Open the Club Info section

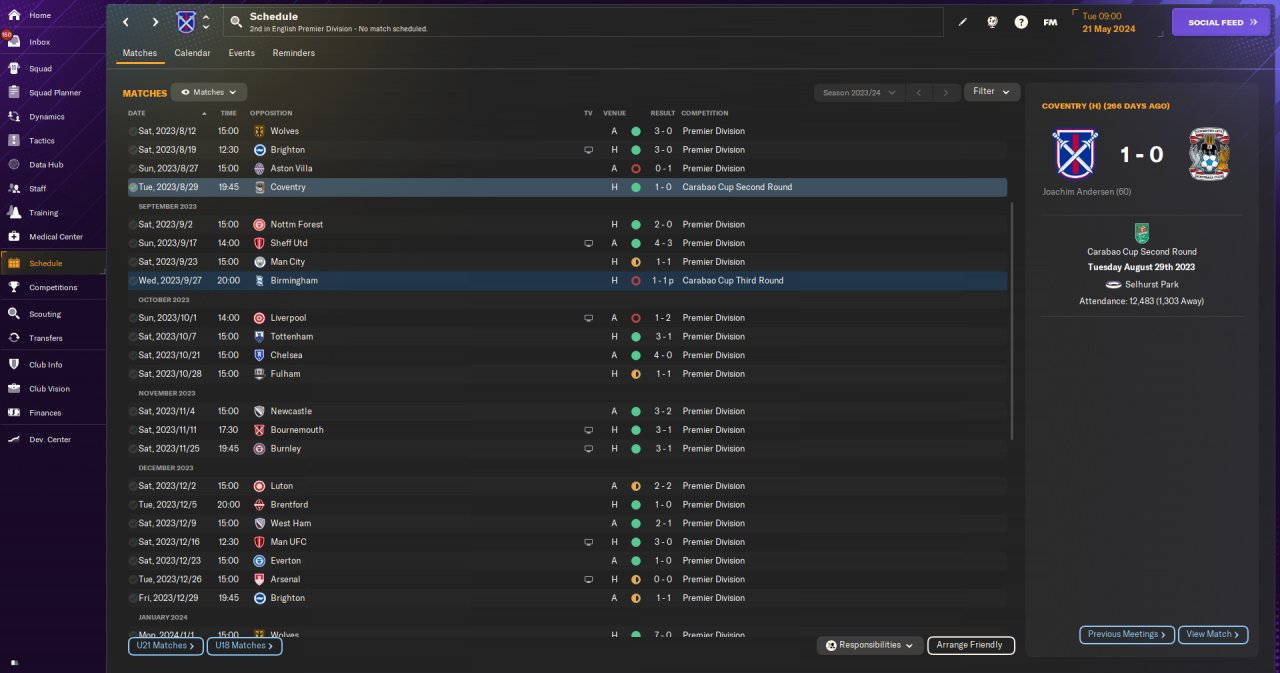[46, 365]
